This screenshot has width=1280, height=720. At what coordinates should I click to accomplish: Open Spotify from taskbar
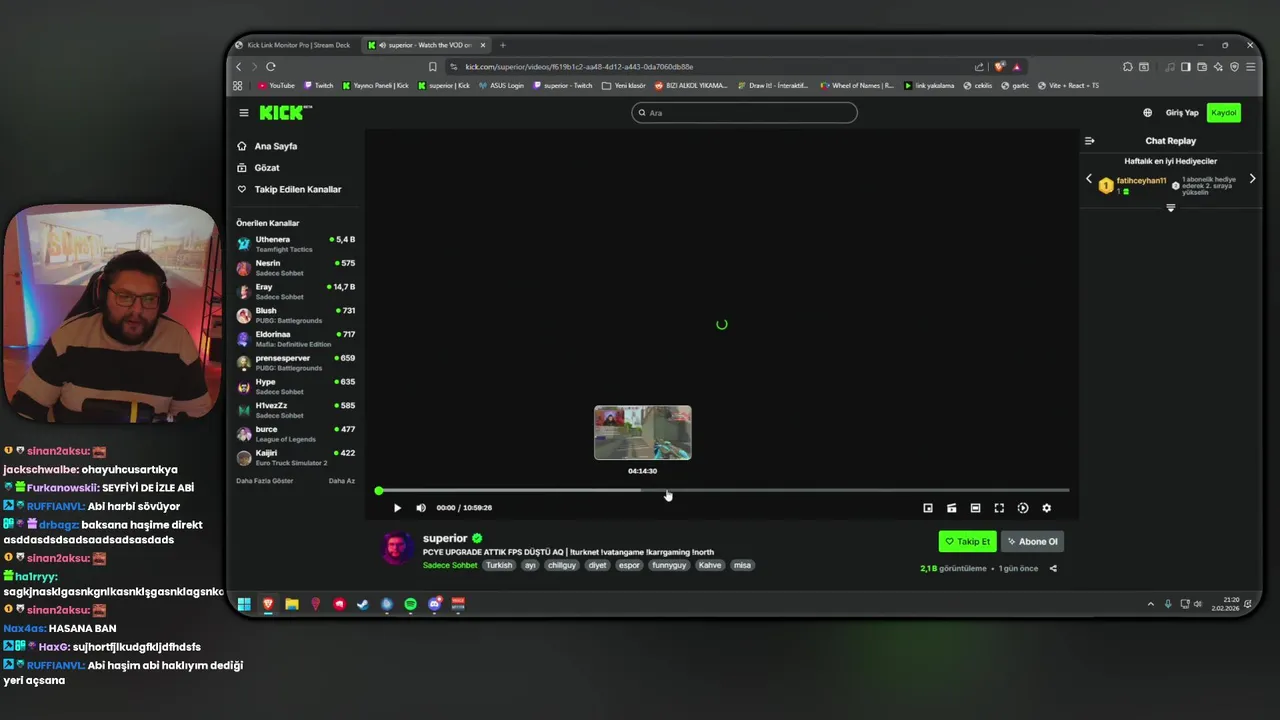coord(411,604)
